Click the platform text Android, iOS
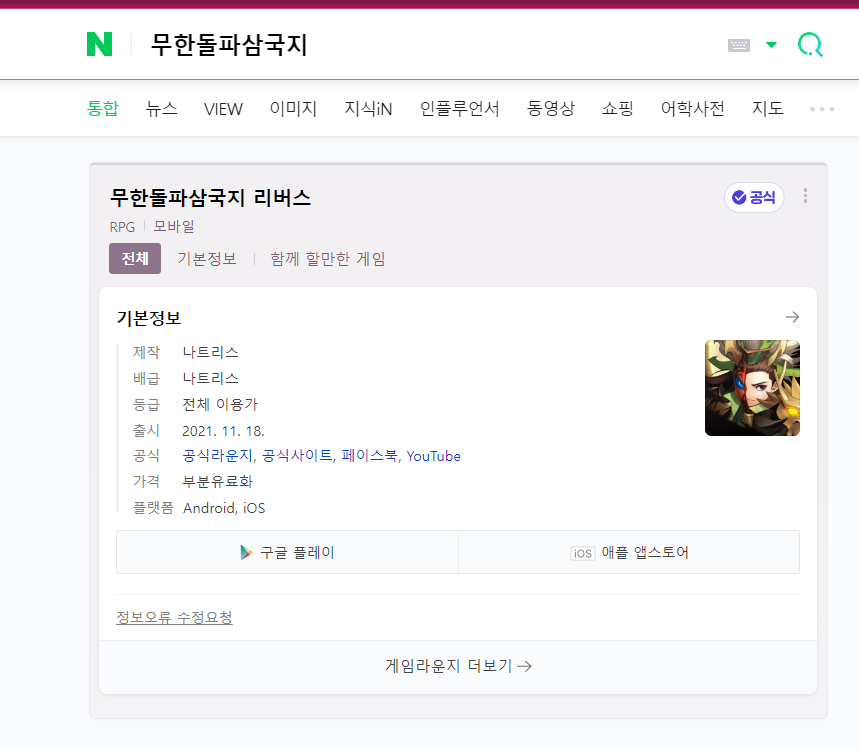The image size is (859, 749). click(x=224, y=508)
